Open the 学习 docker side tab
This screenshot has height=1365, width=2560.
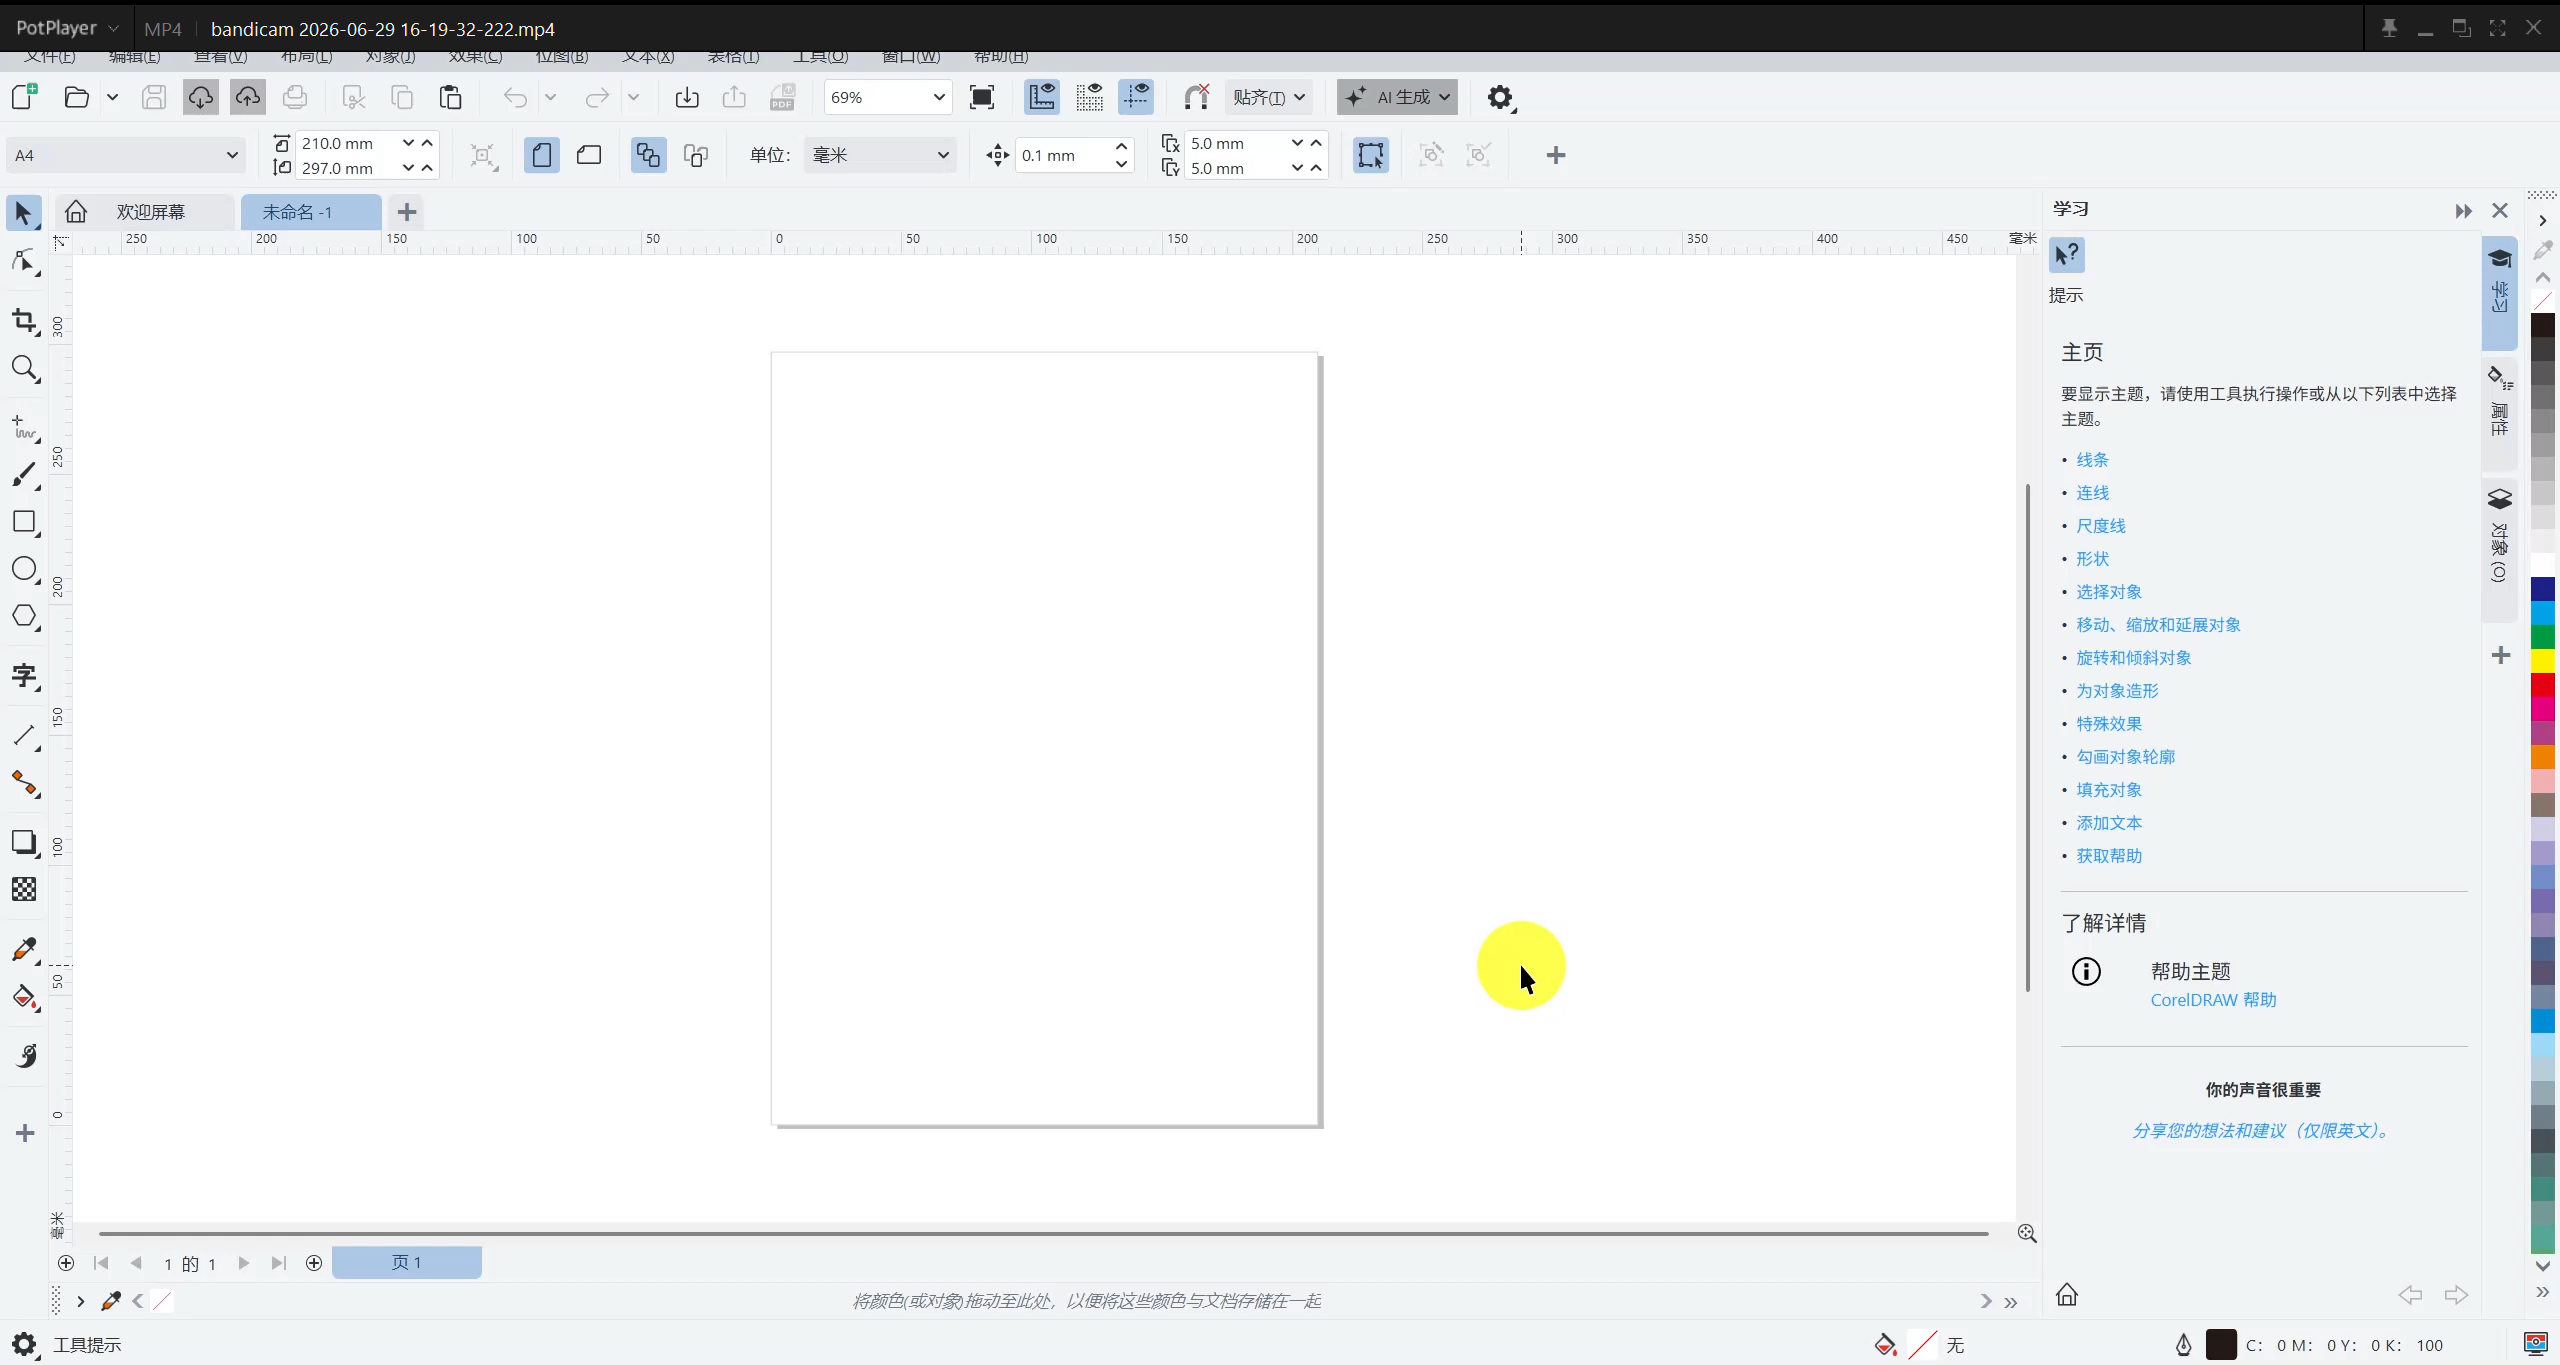pos(2499,294)
